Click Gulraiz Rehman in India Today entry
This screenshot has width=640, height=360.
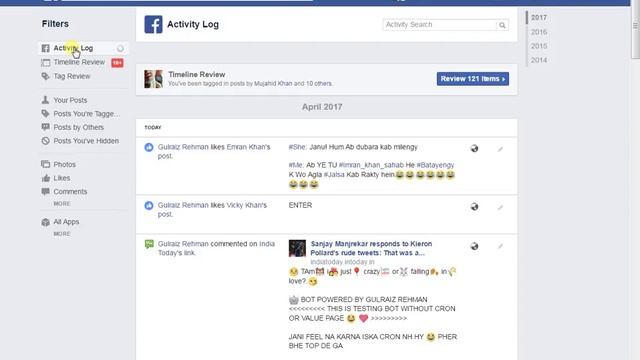183,244
